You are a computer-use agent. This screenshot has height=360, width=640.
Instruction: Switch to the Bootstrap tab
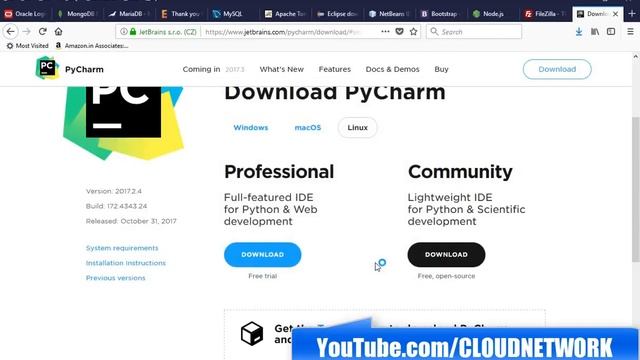[441, 14]
